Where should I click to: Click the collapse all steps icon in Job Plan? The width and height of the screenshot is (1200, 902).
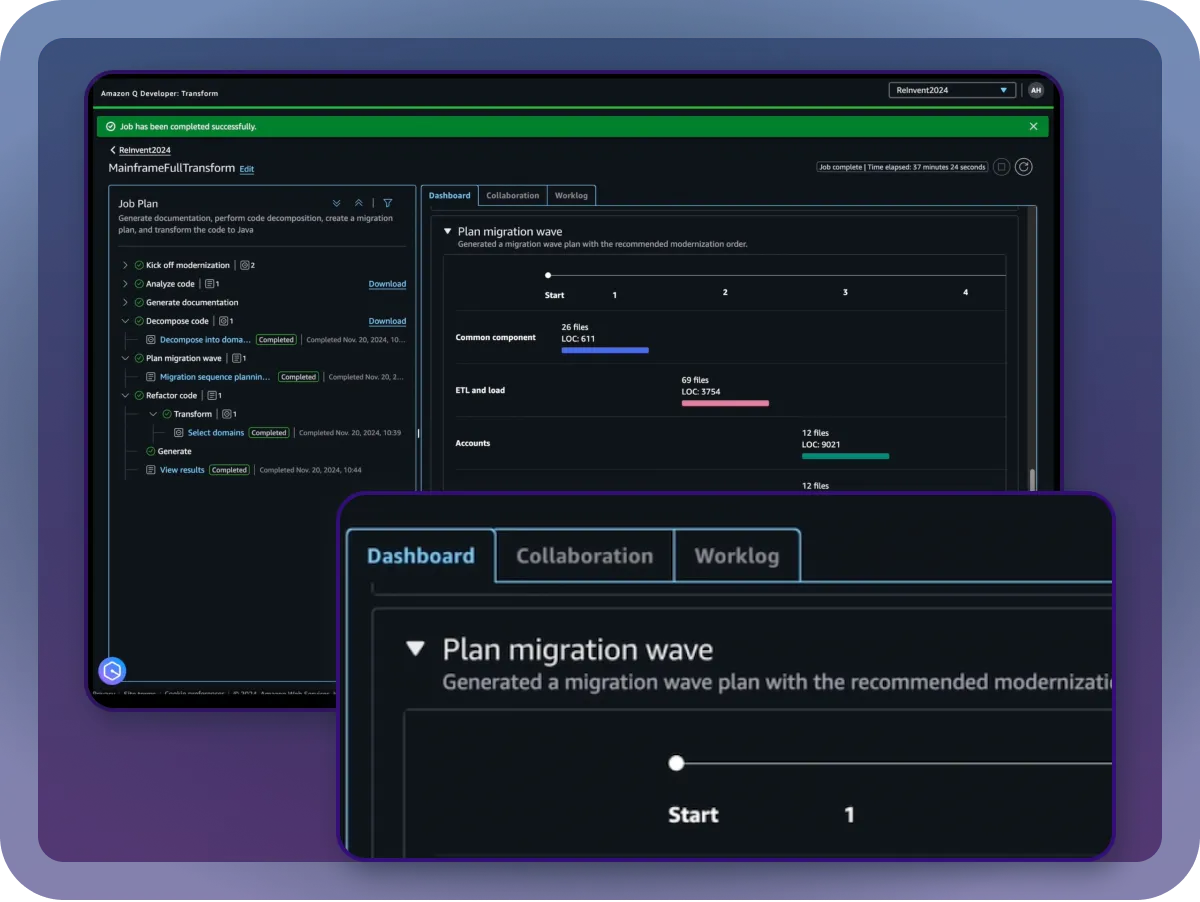tap(358, 202)
